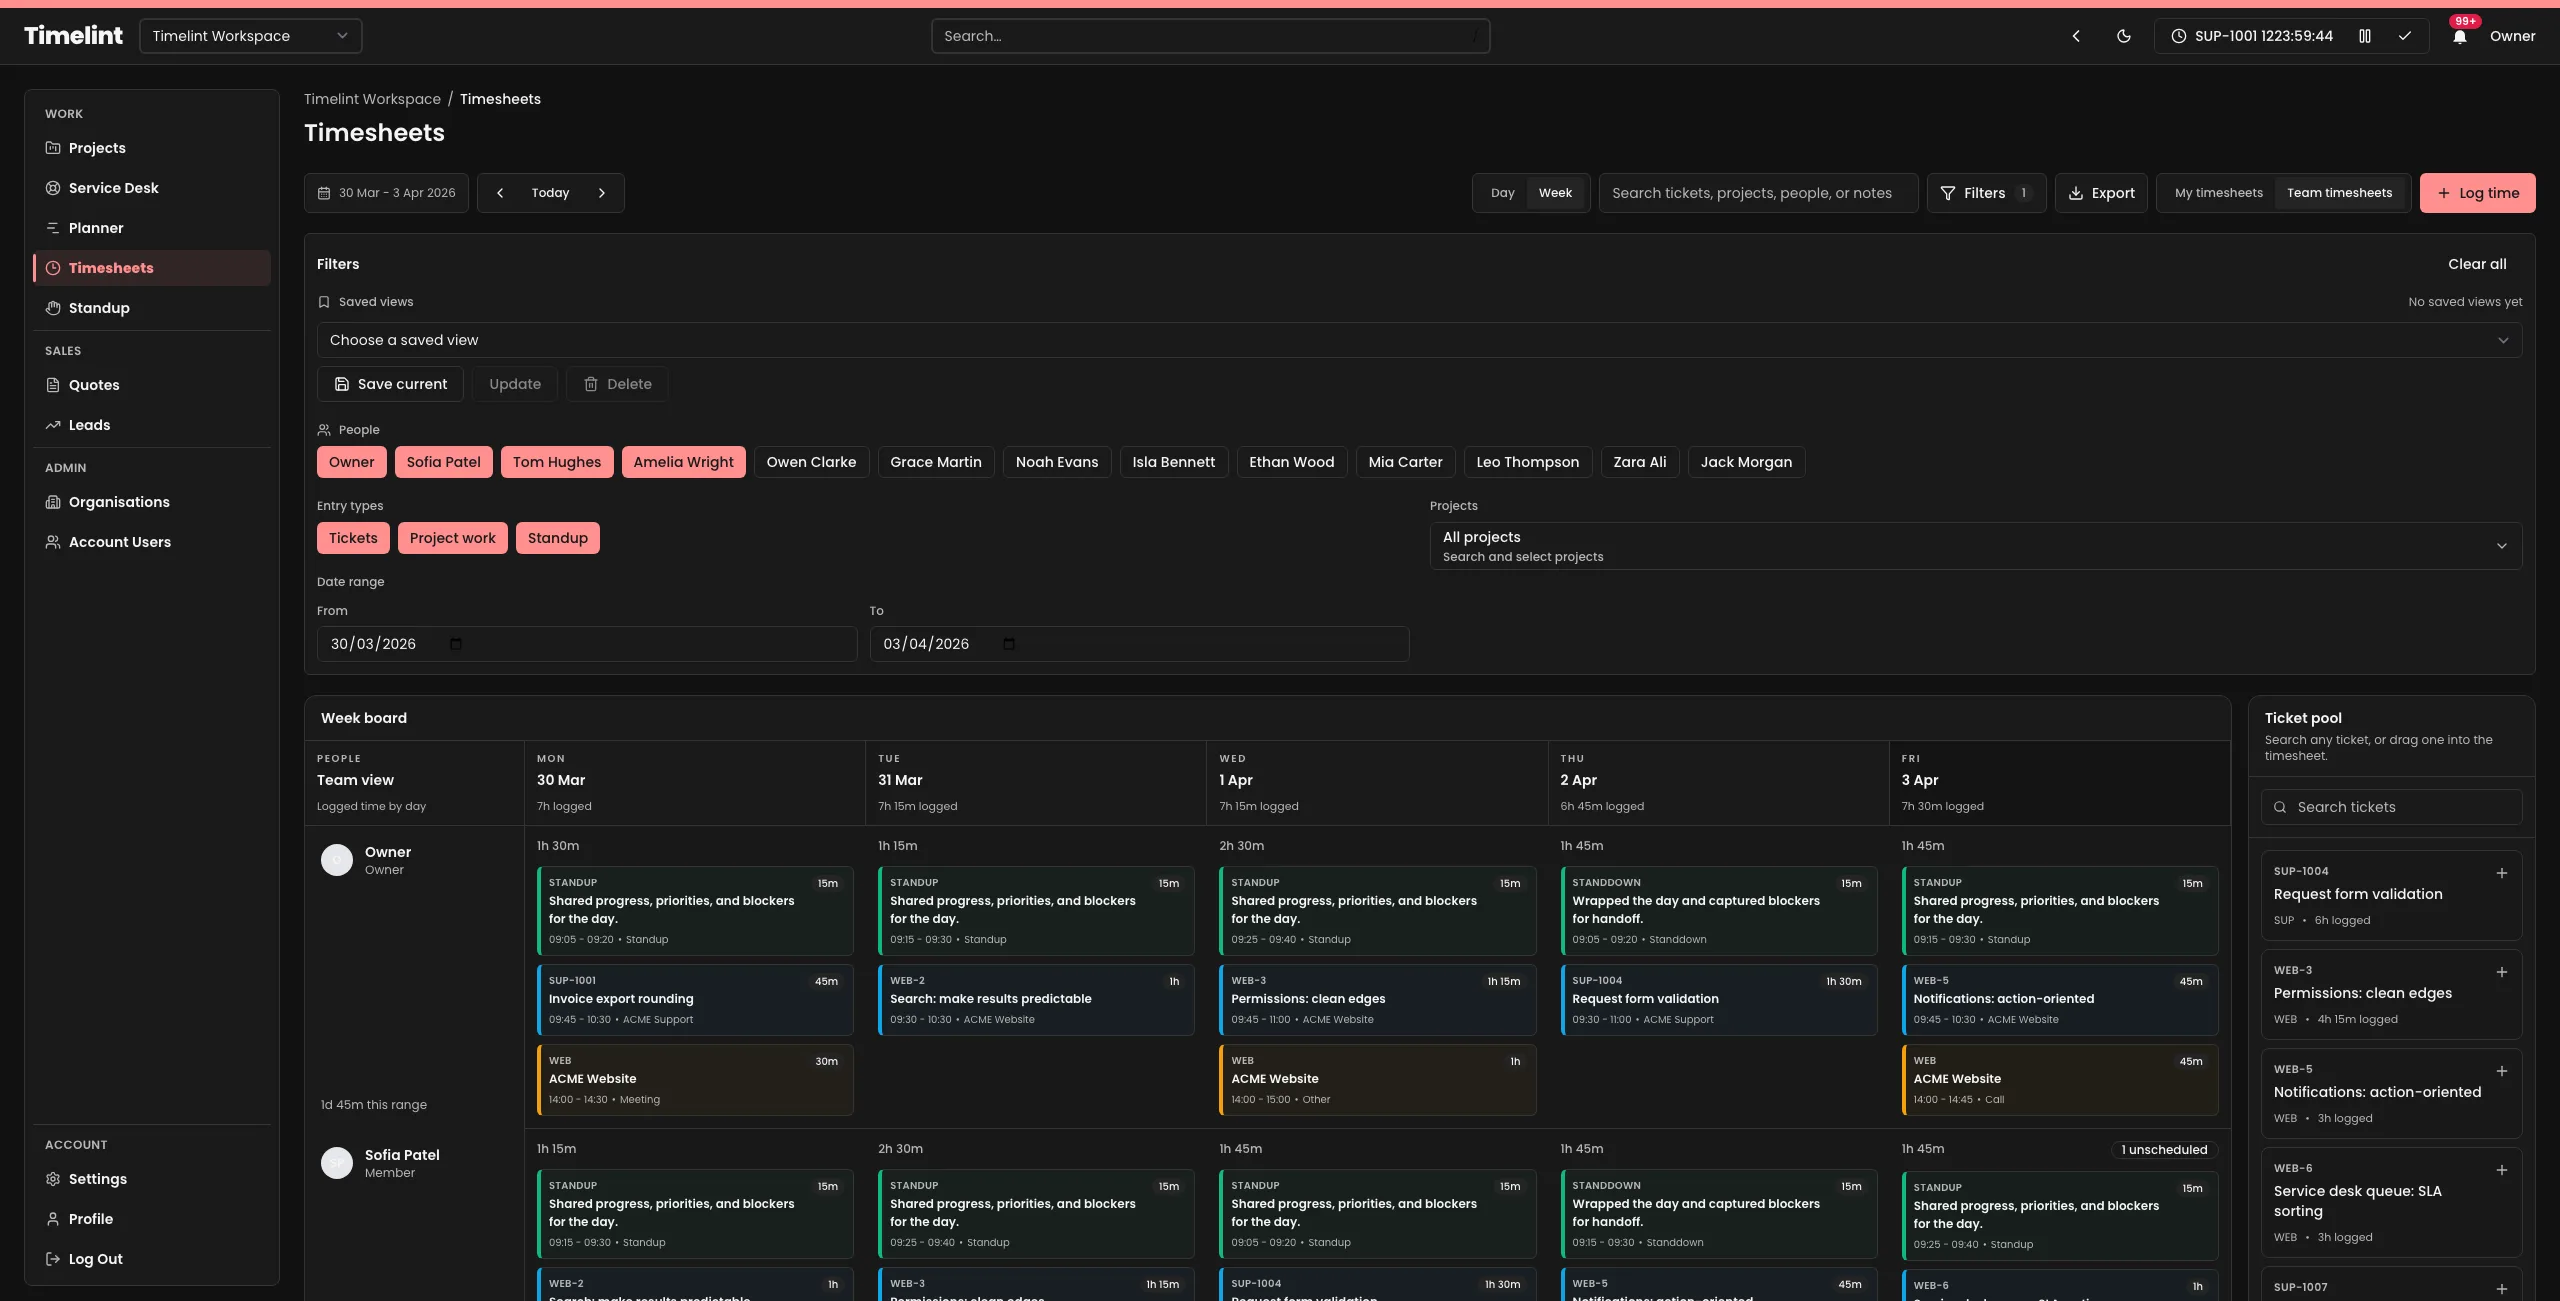Open Settings in sidebar
Viewport: 2560px width, 1301px height.
tap(152, 1179)
